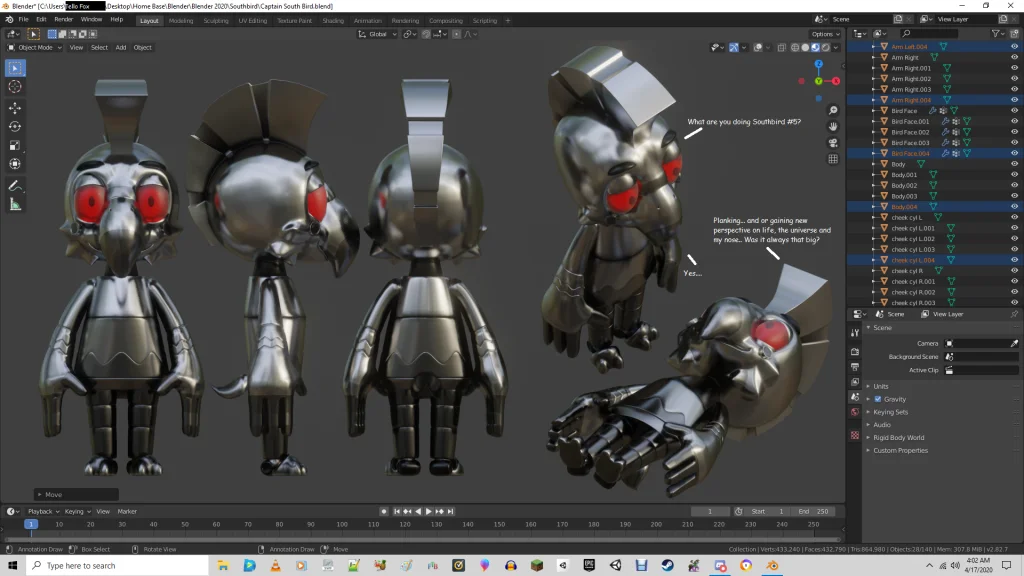The image size is (1024, 576).
Task: Open the File menu
Action: (24, 20)
